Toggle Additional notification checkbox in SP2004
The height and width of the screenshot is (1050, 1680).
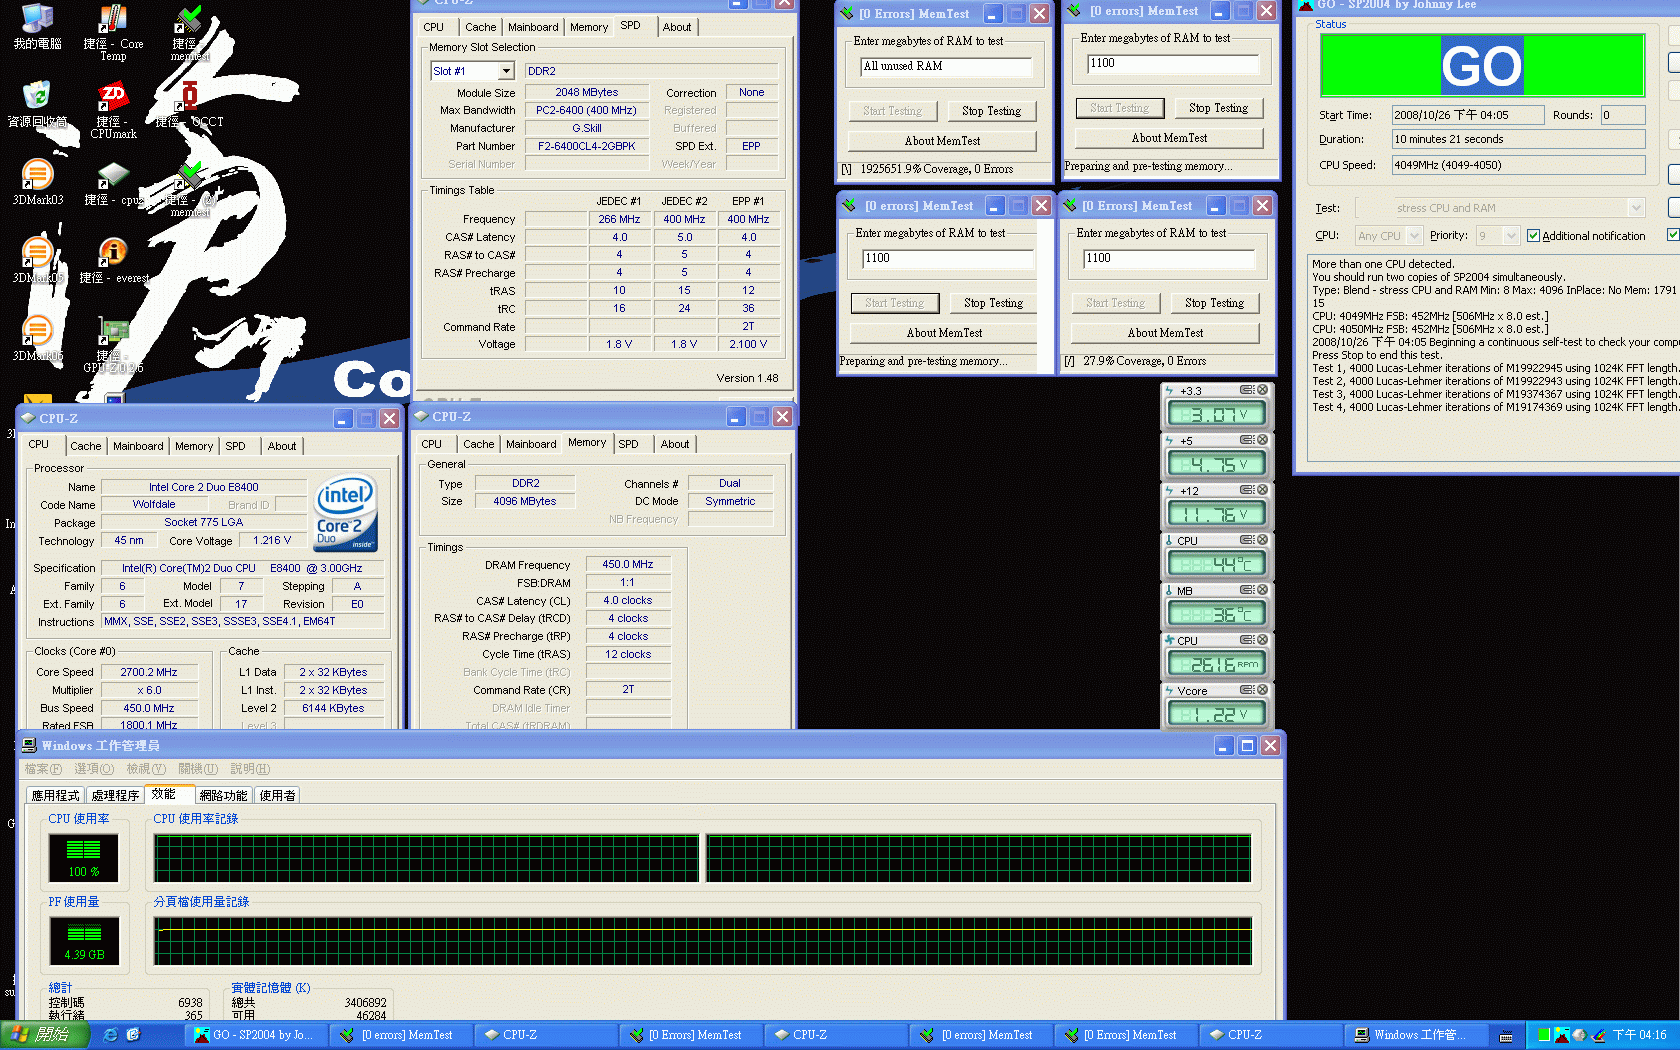[x=1533, y=236]
